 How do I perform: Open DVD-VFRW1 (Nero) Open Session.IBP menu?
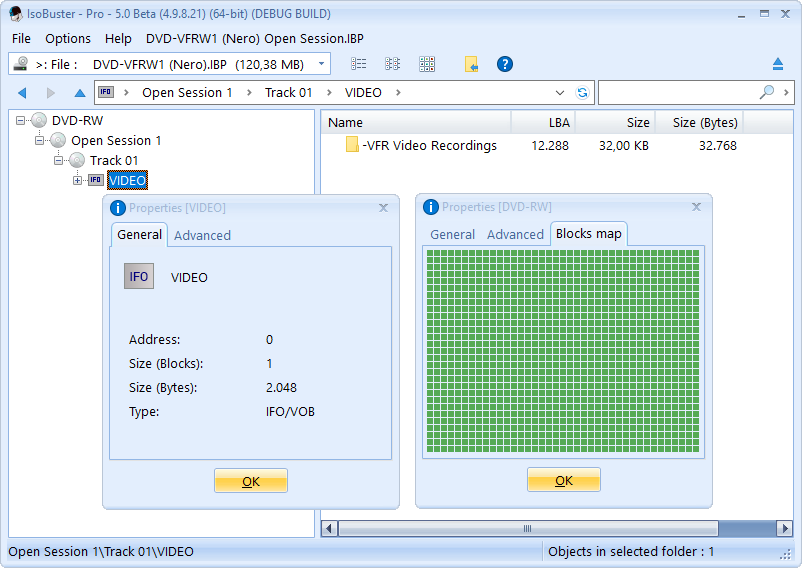pos(255,39)
